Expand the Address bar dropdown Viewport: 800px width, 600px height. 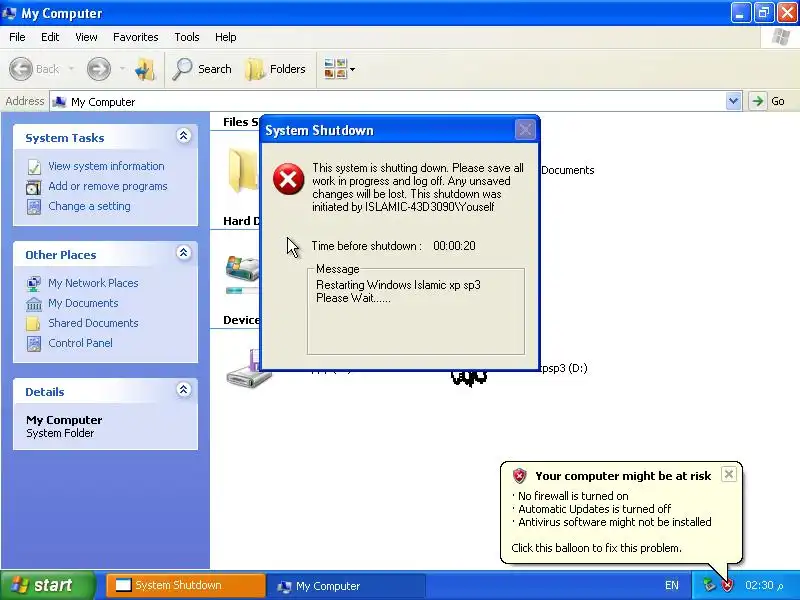tap(733, 101)
